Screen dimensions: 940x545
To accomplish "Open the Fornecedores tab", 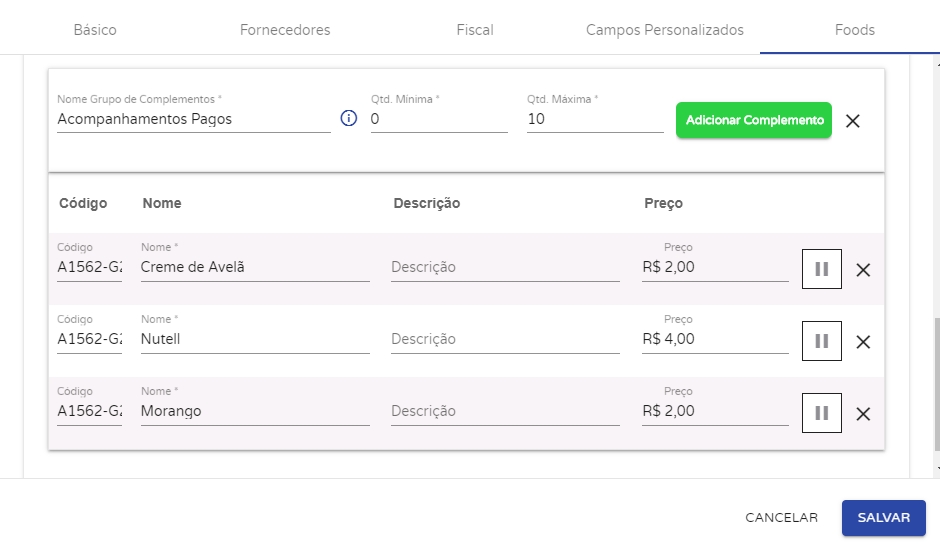I will [285, 30].
